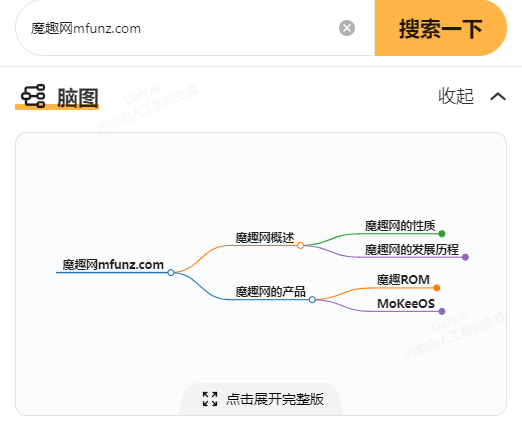Click the green dot at 魔趣网的性质

[442, 233]
